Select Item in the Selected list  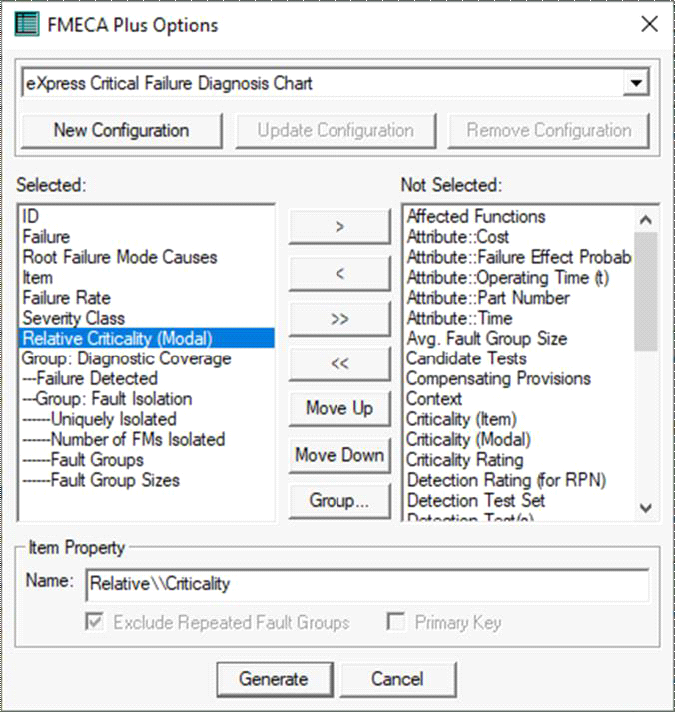[x=146, y=277]
